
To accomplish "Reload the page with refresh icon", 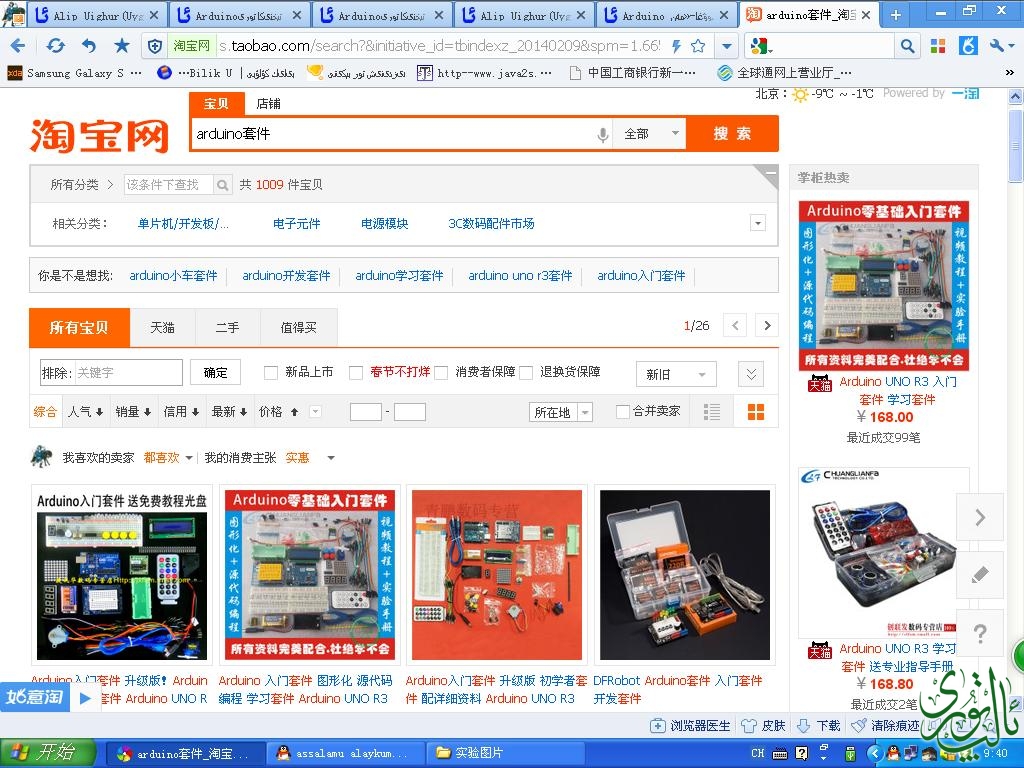I will 56,45.
